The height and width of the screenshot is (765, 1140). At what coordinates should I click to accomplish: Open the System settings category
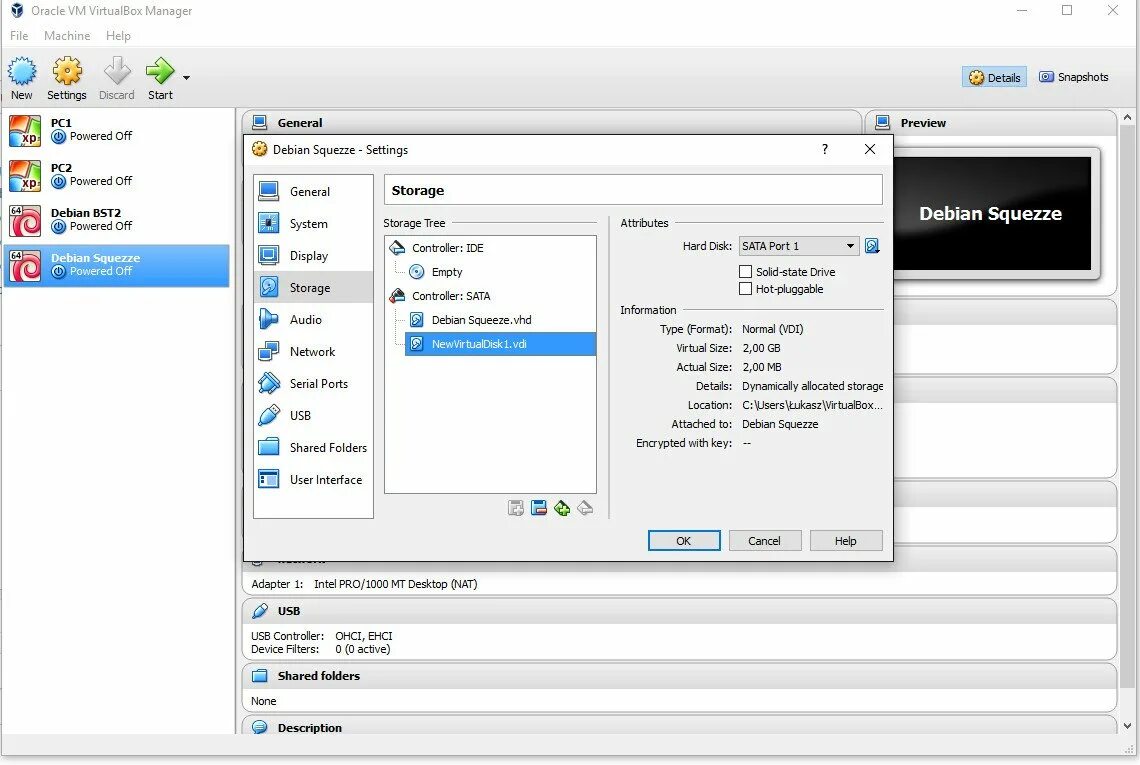pyautogui.click(x=313, y=223)
